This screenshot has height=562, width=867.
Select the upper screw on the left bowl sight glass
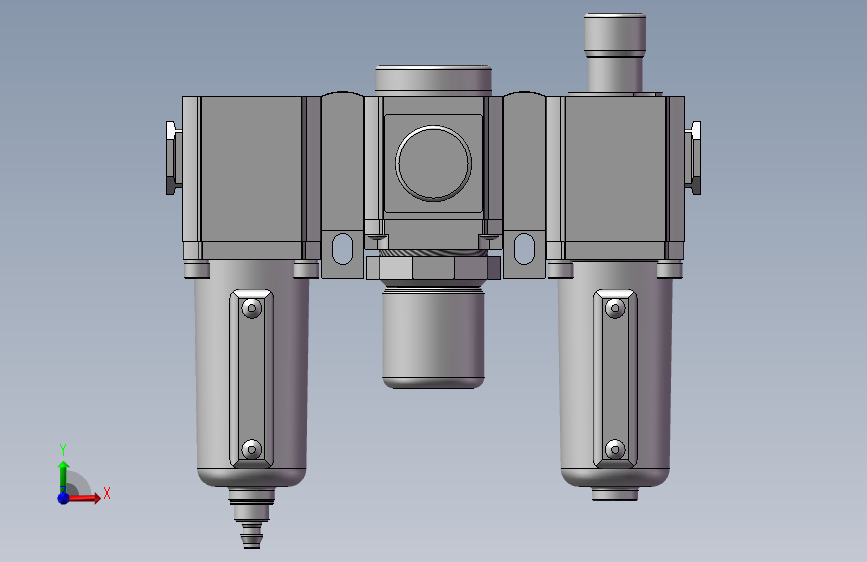252,308
